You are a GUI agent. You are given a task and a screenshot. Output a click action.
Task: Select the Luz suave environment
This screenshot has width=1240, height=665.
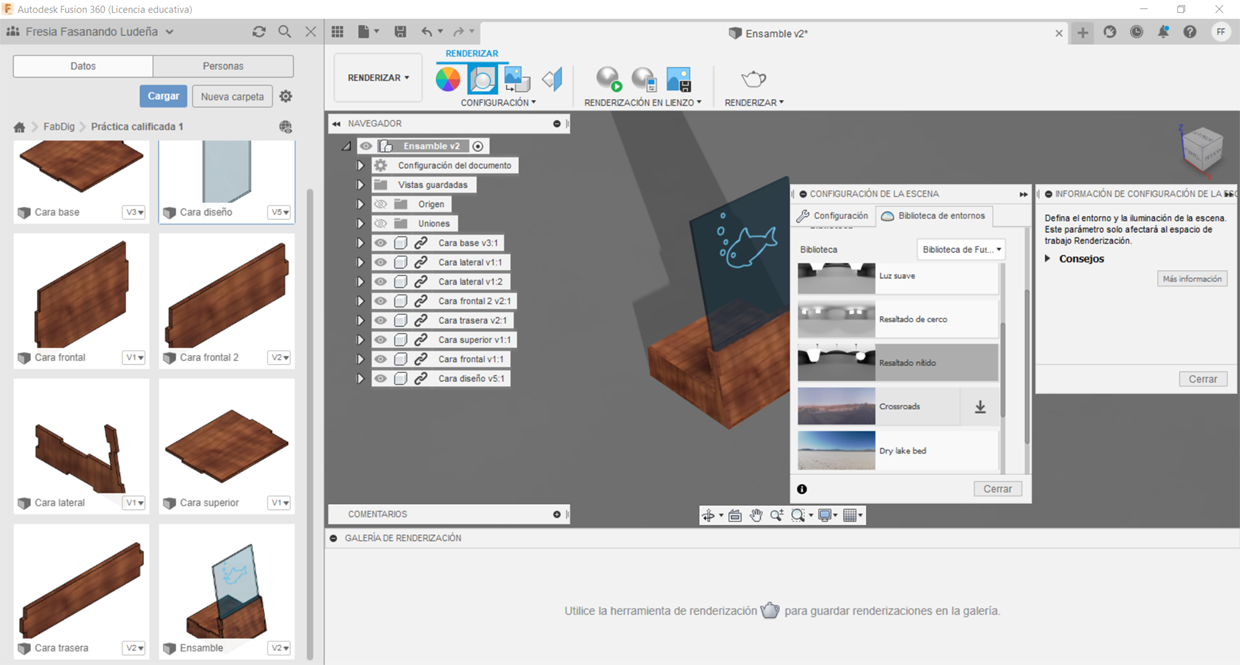click(x=898, y=277)
